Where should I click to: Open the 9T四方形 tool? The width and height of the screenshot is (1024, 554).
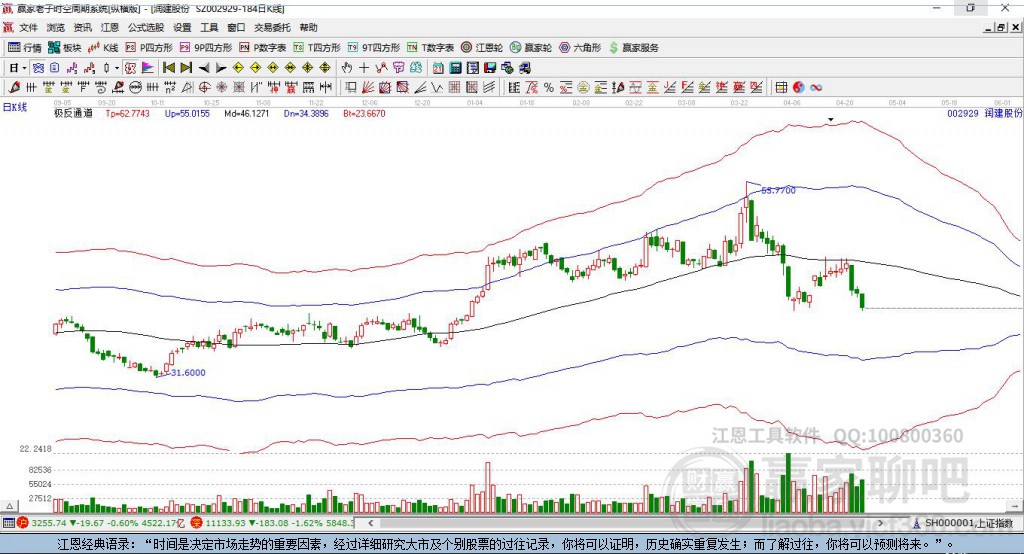(374, 48)
